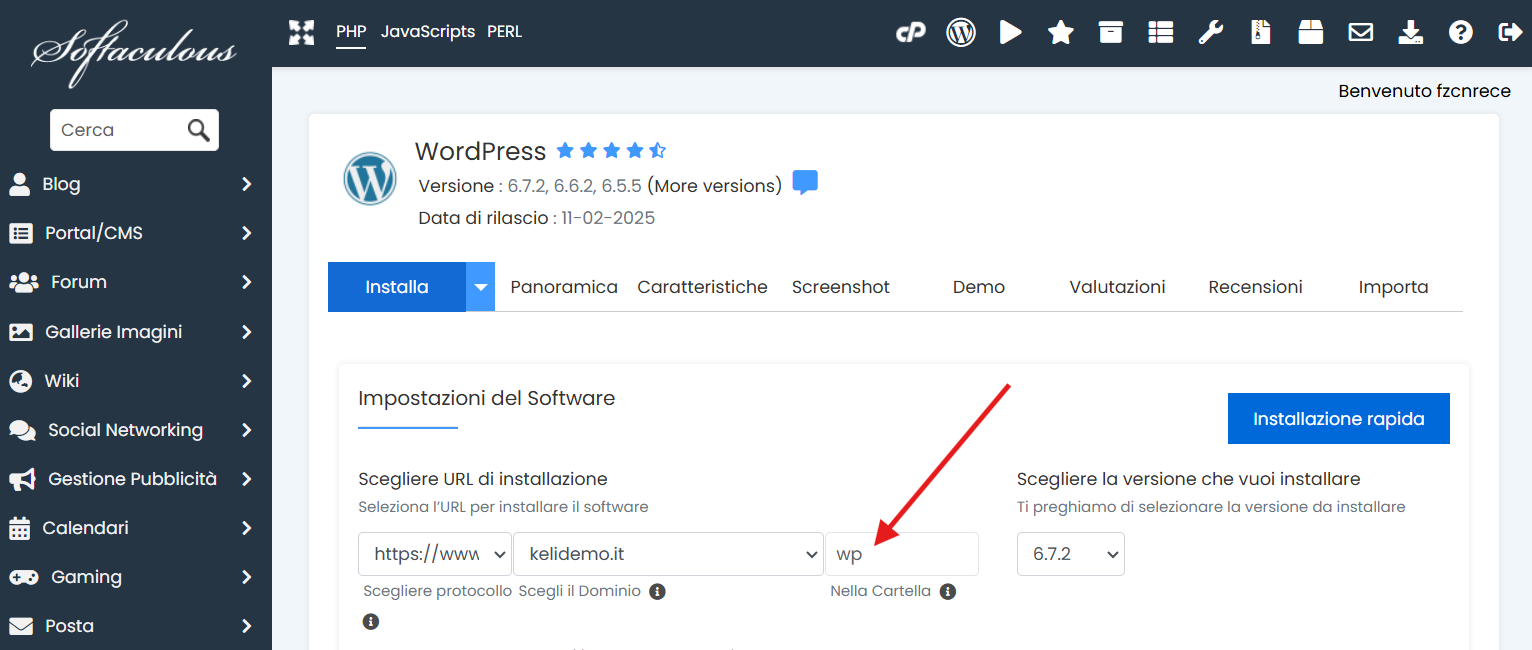
Task: Open WordPress manager icon in the top bar
Action: [961, 33]
